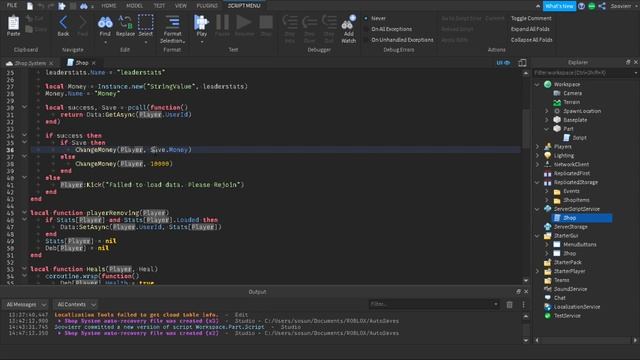Expand Baseplate in Explorer
This screenshot has height=360, width=640.
(547, 120)
